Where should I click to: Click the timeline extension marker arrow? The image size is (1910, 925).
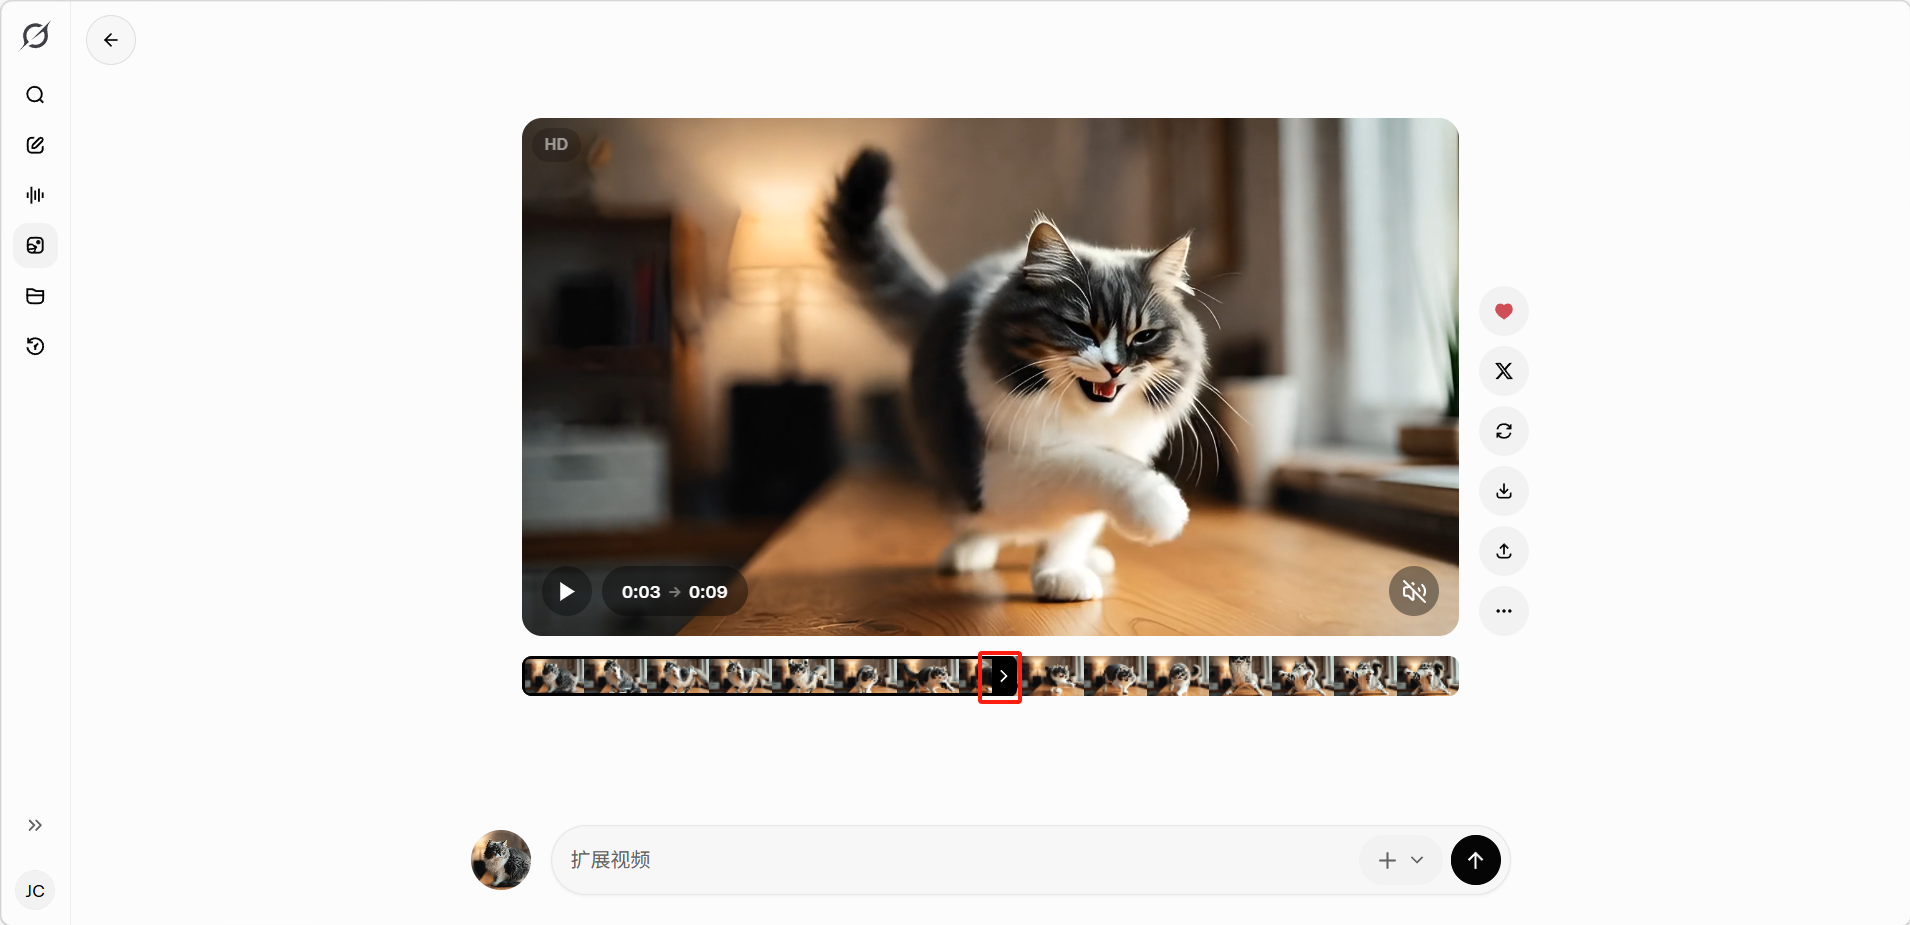(x=1002, y=676)
